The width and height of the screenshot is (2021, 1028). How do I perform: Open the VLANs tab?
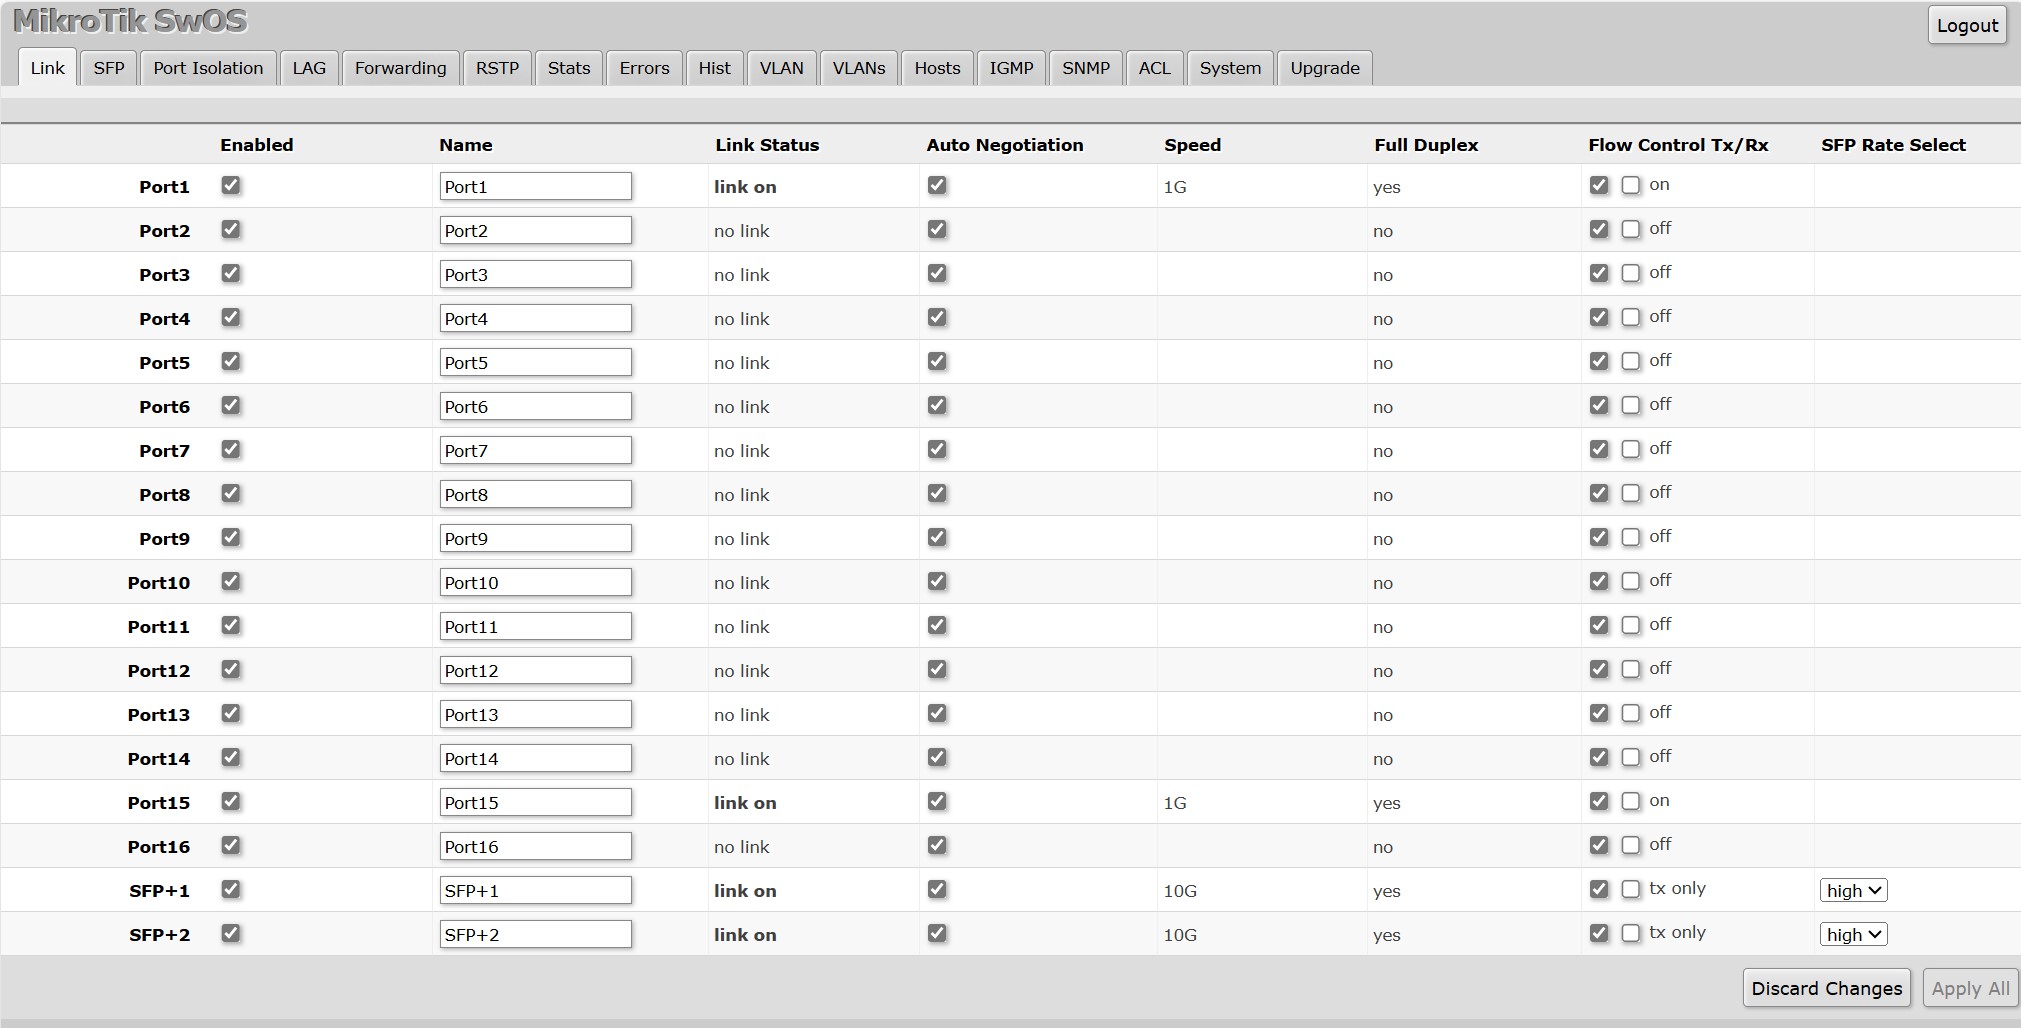click(858, 68)
